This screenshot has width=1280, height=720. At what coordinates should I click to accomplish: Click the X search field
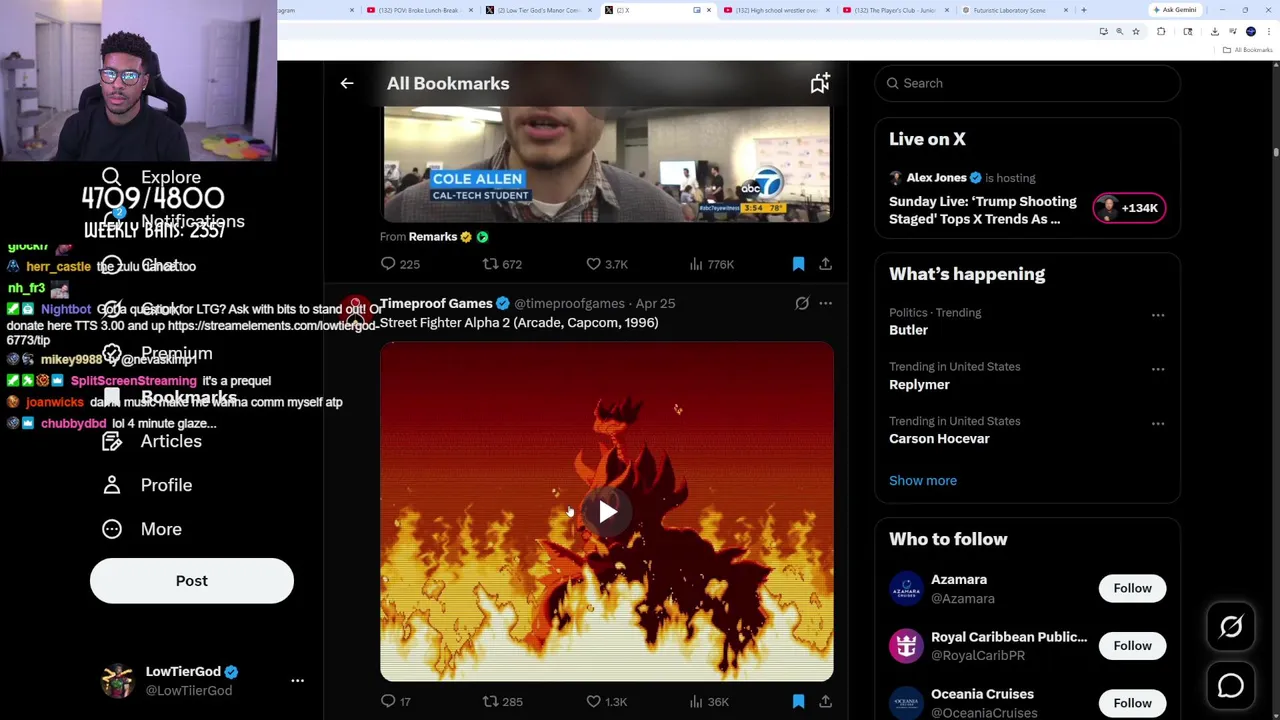click(1028, 83)
